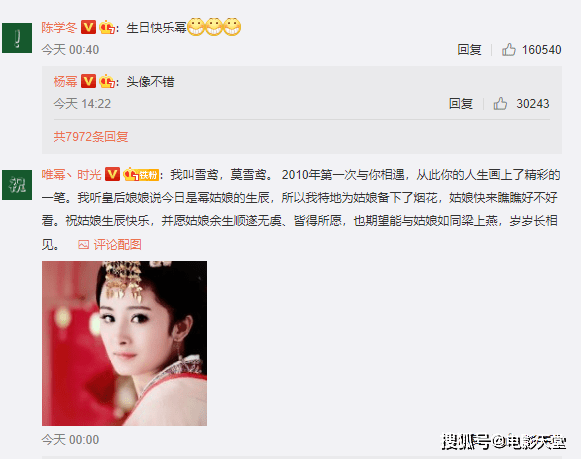This screenshot has height=459, width=581.
Task: Click 唯幂、时光's verified V badge
Action: [x=112, y=174]
